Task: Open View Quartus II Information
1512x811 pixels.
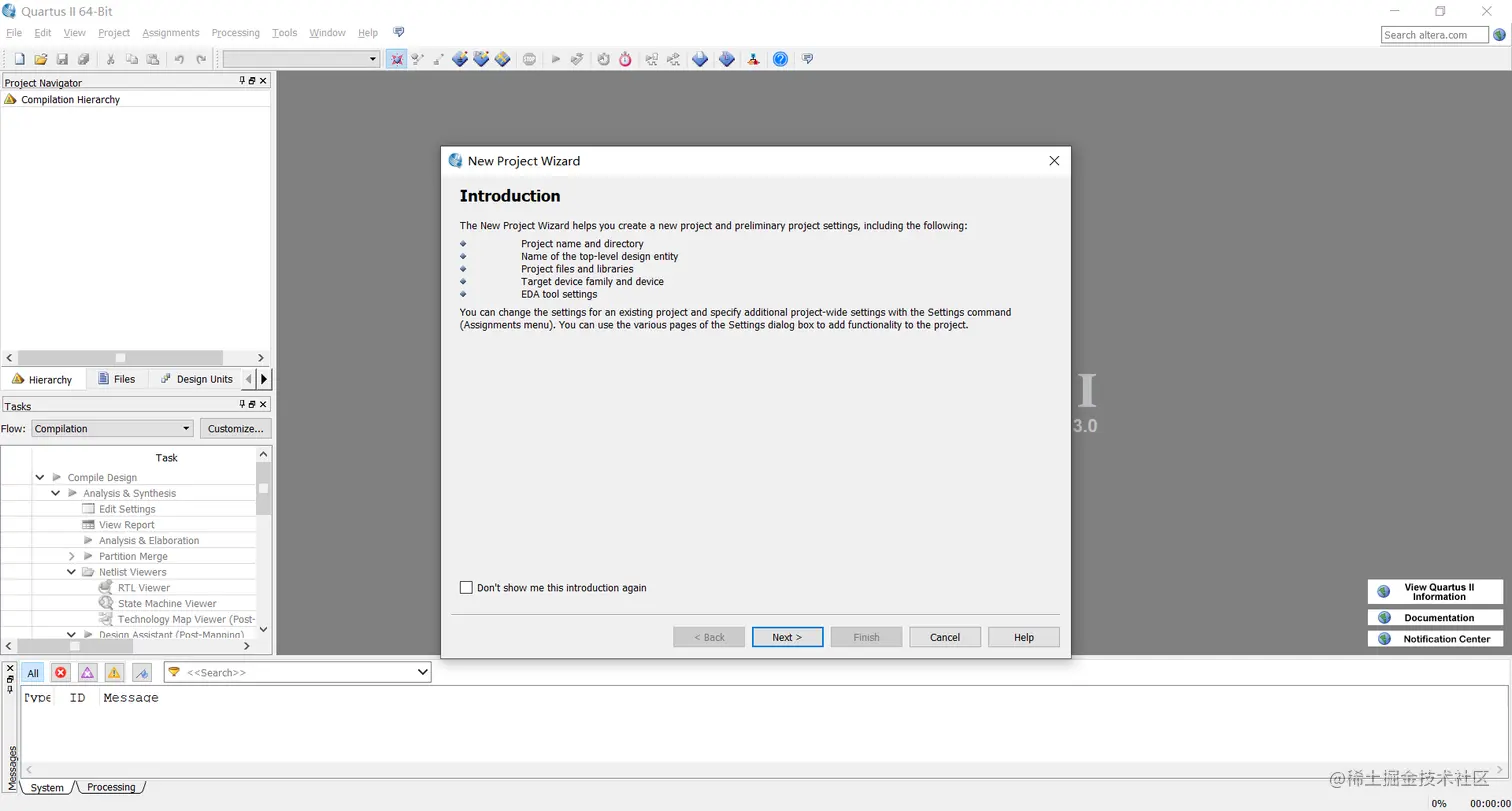Action: [x=1435, y=591]
